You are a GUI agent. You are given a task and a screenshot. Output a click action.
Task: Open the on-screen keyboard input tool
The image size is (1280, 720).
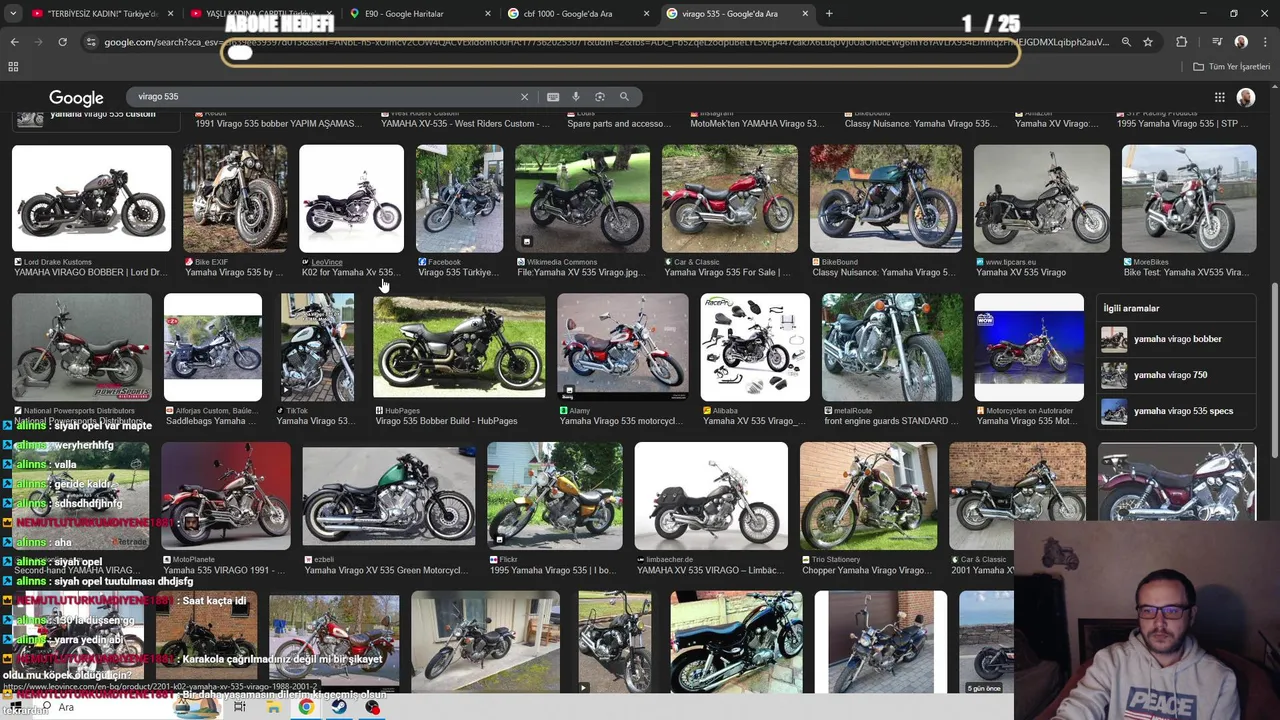pyautogui.click(x=553, y=97)
